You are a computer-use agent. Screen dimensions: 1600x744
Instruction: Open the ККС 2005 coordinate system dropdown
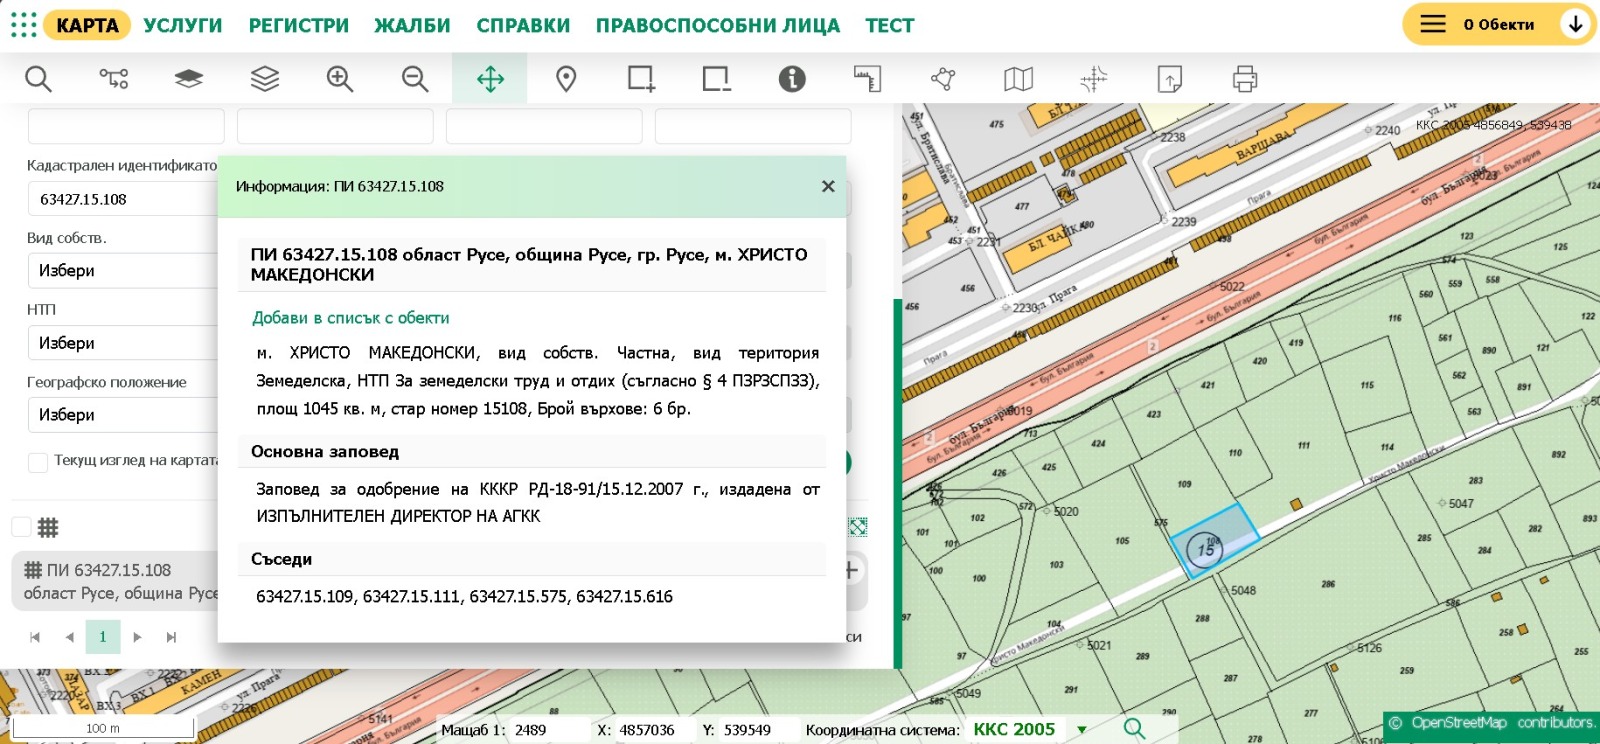(x=1081, y=730)
